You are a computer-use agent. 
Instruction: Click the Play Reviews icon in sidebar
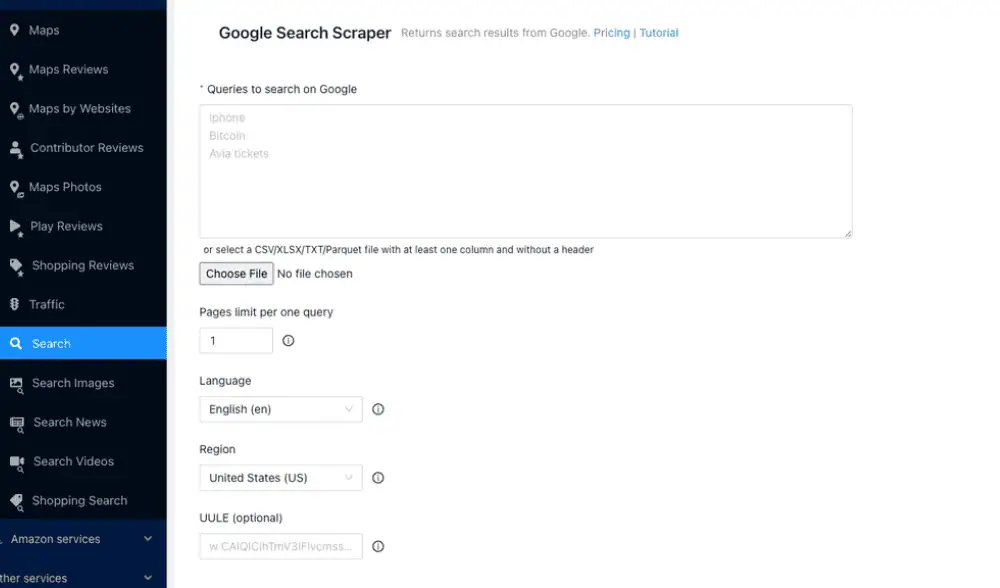click(16, 227)
